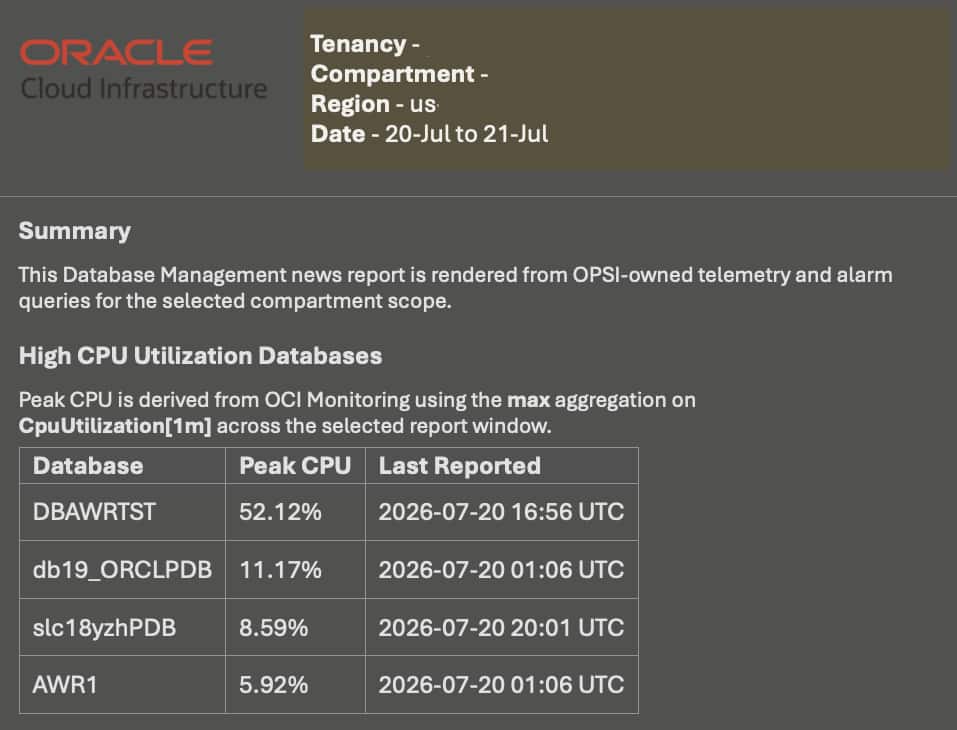
Task: Click the Oracle Cloud Infrastructure logo
Action: pos(143,70)
